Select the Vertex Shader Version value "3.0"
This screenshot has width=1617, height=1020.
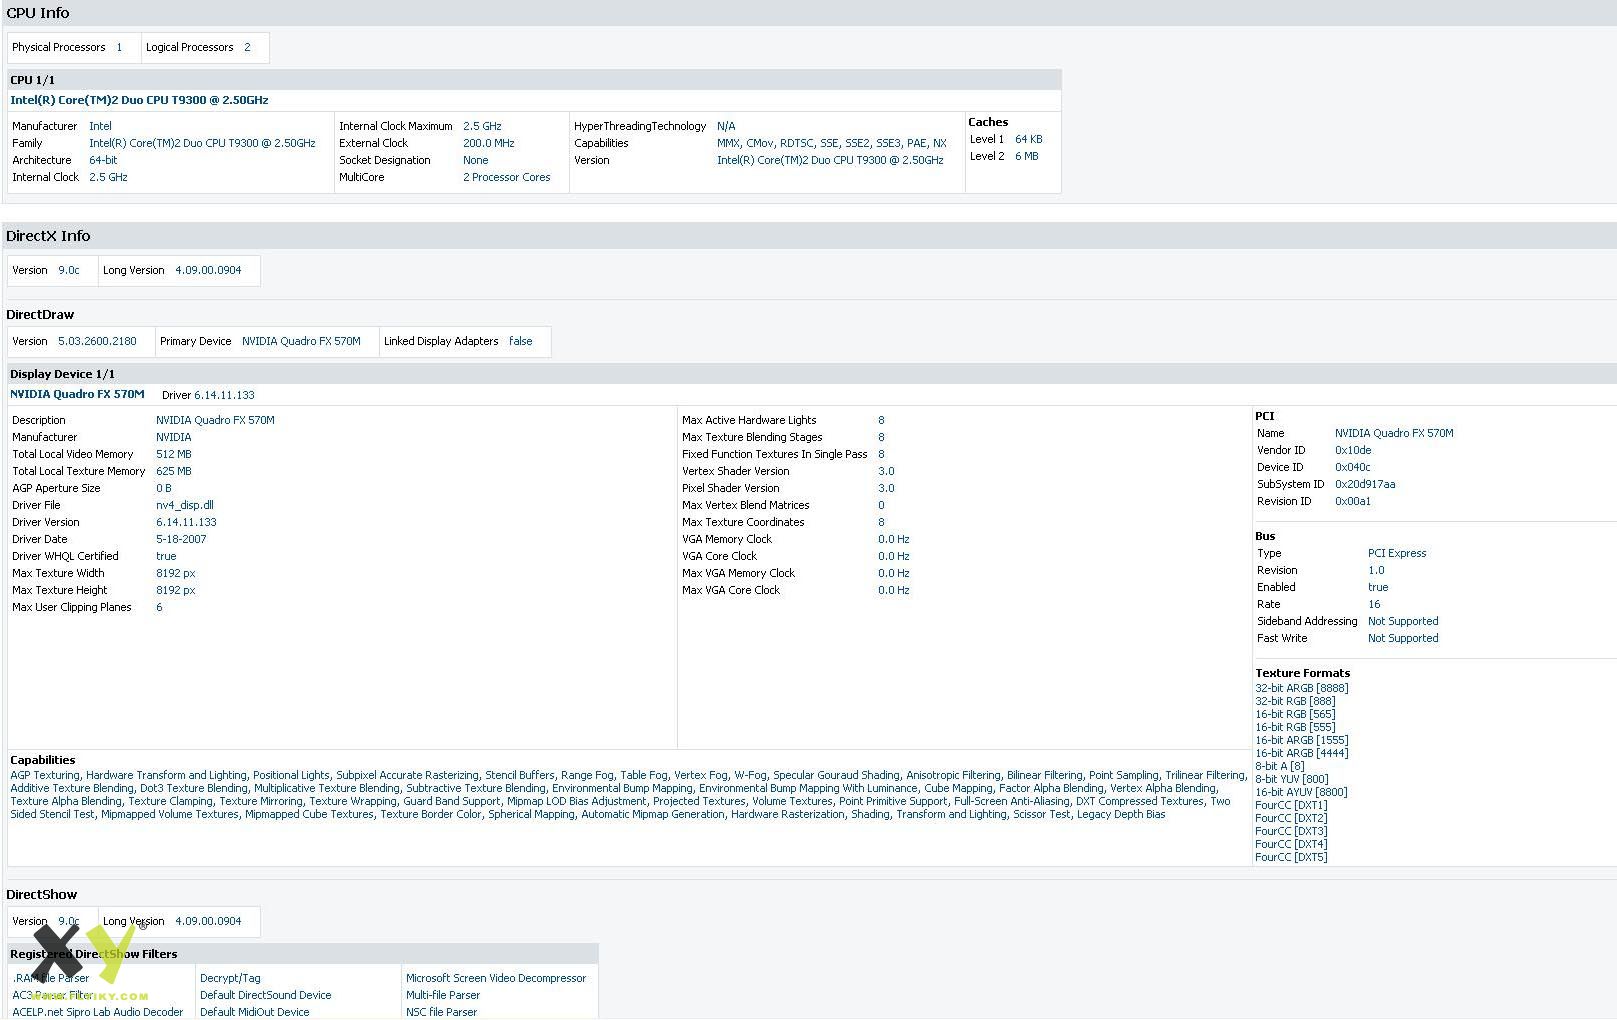886,471
